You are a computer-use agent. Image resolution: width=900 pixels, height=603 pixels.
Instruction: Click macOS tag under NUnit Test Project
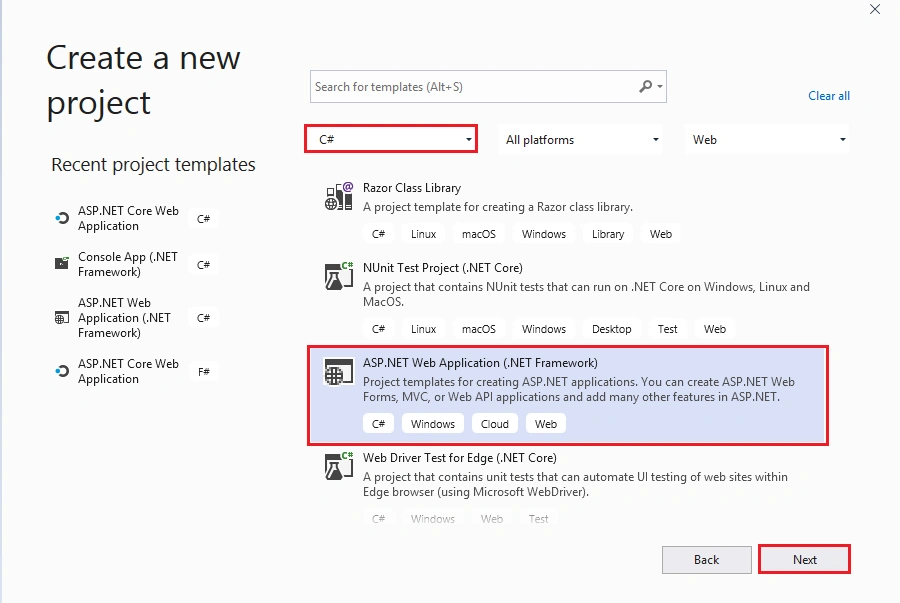[479, 329]
